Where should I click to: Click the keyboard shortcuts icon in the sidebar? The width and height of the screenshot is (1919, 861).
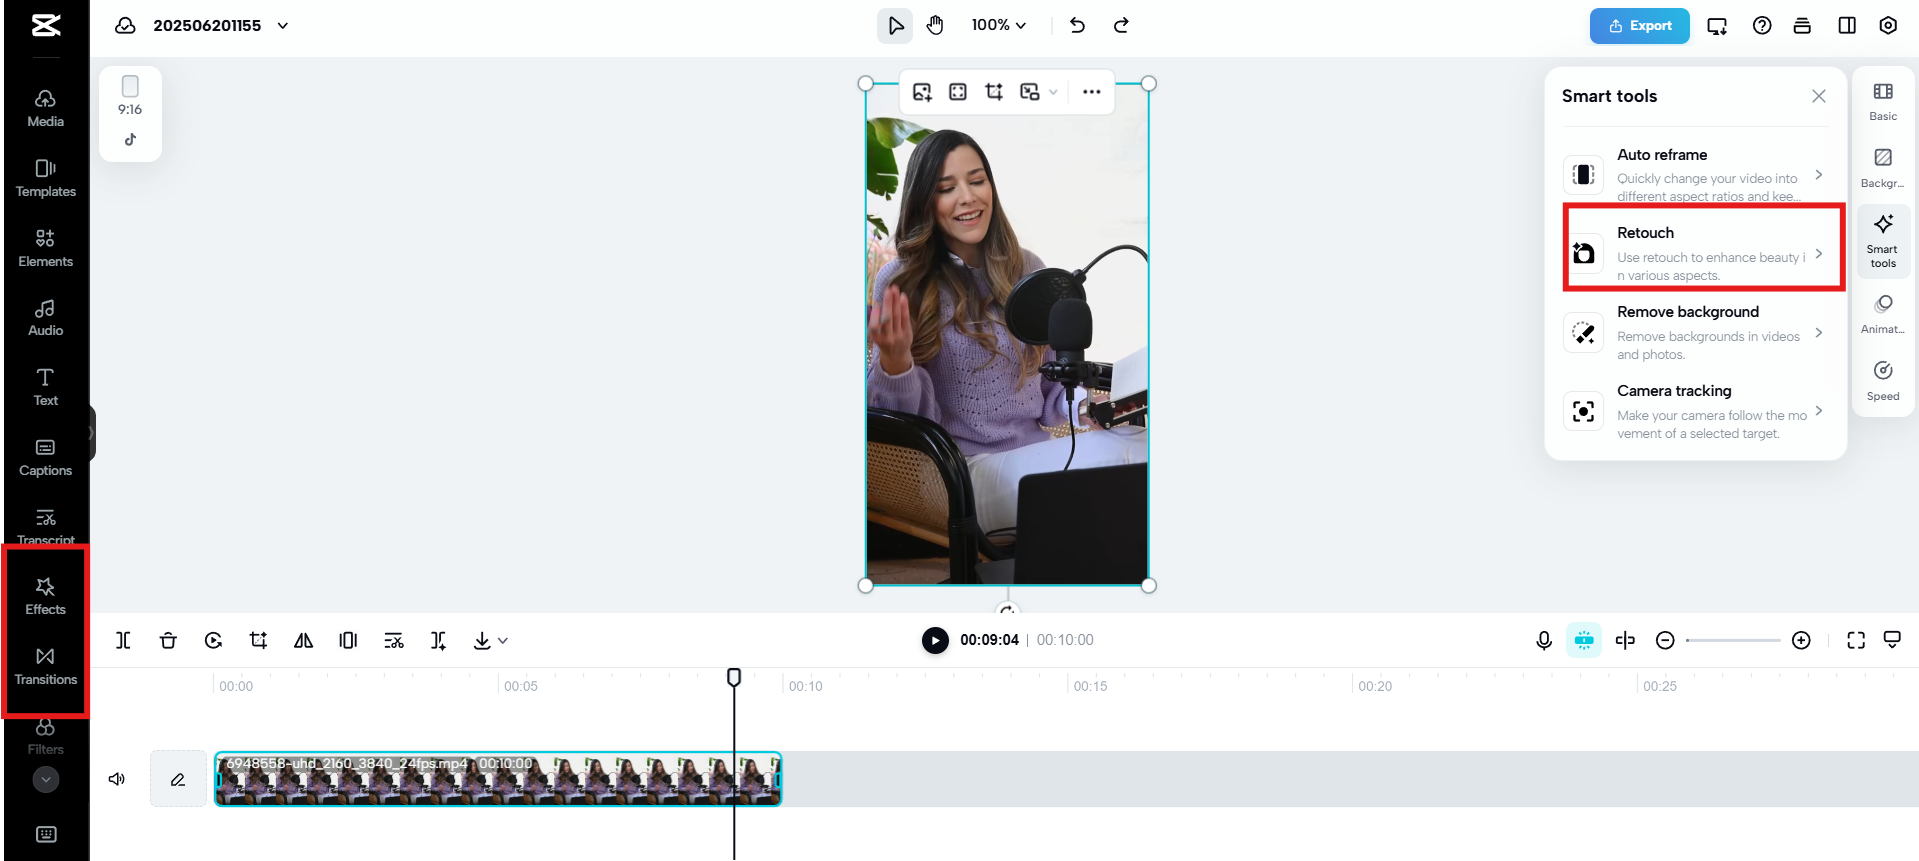click(x=46, y=834)
